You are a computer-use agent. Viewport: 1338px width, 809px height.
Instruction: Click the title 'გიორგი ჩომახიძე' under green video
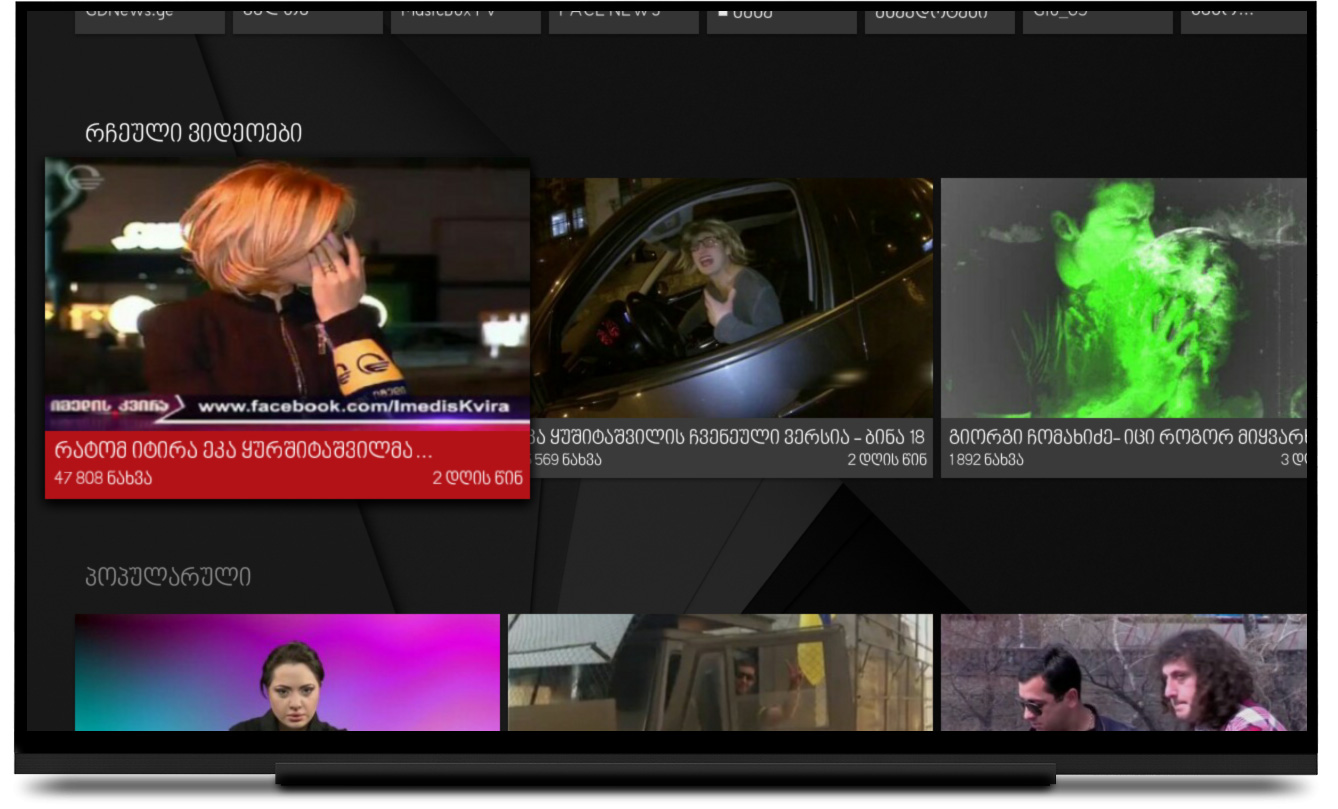(x=1125, y=437)
